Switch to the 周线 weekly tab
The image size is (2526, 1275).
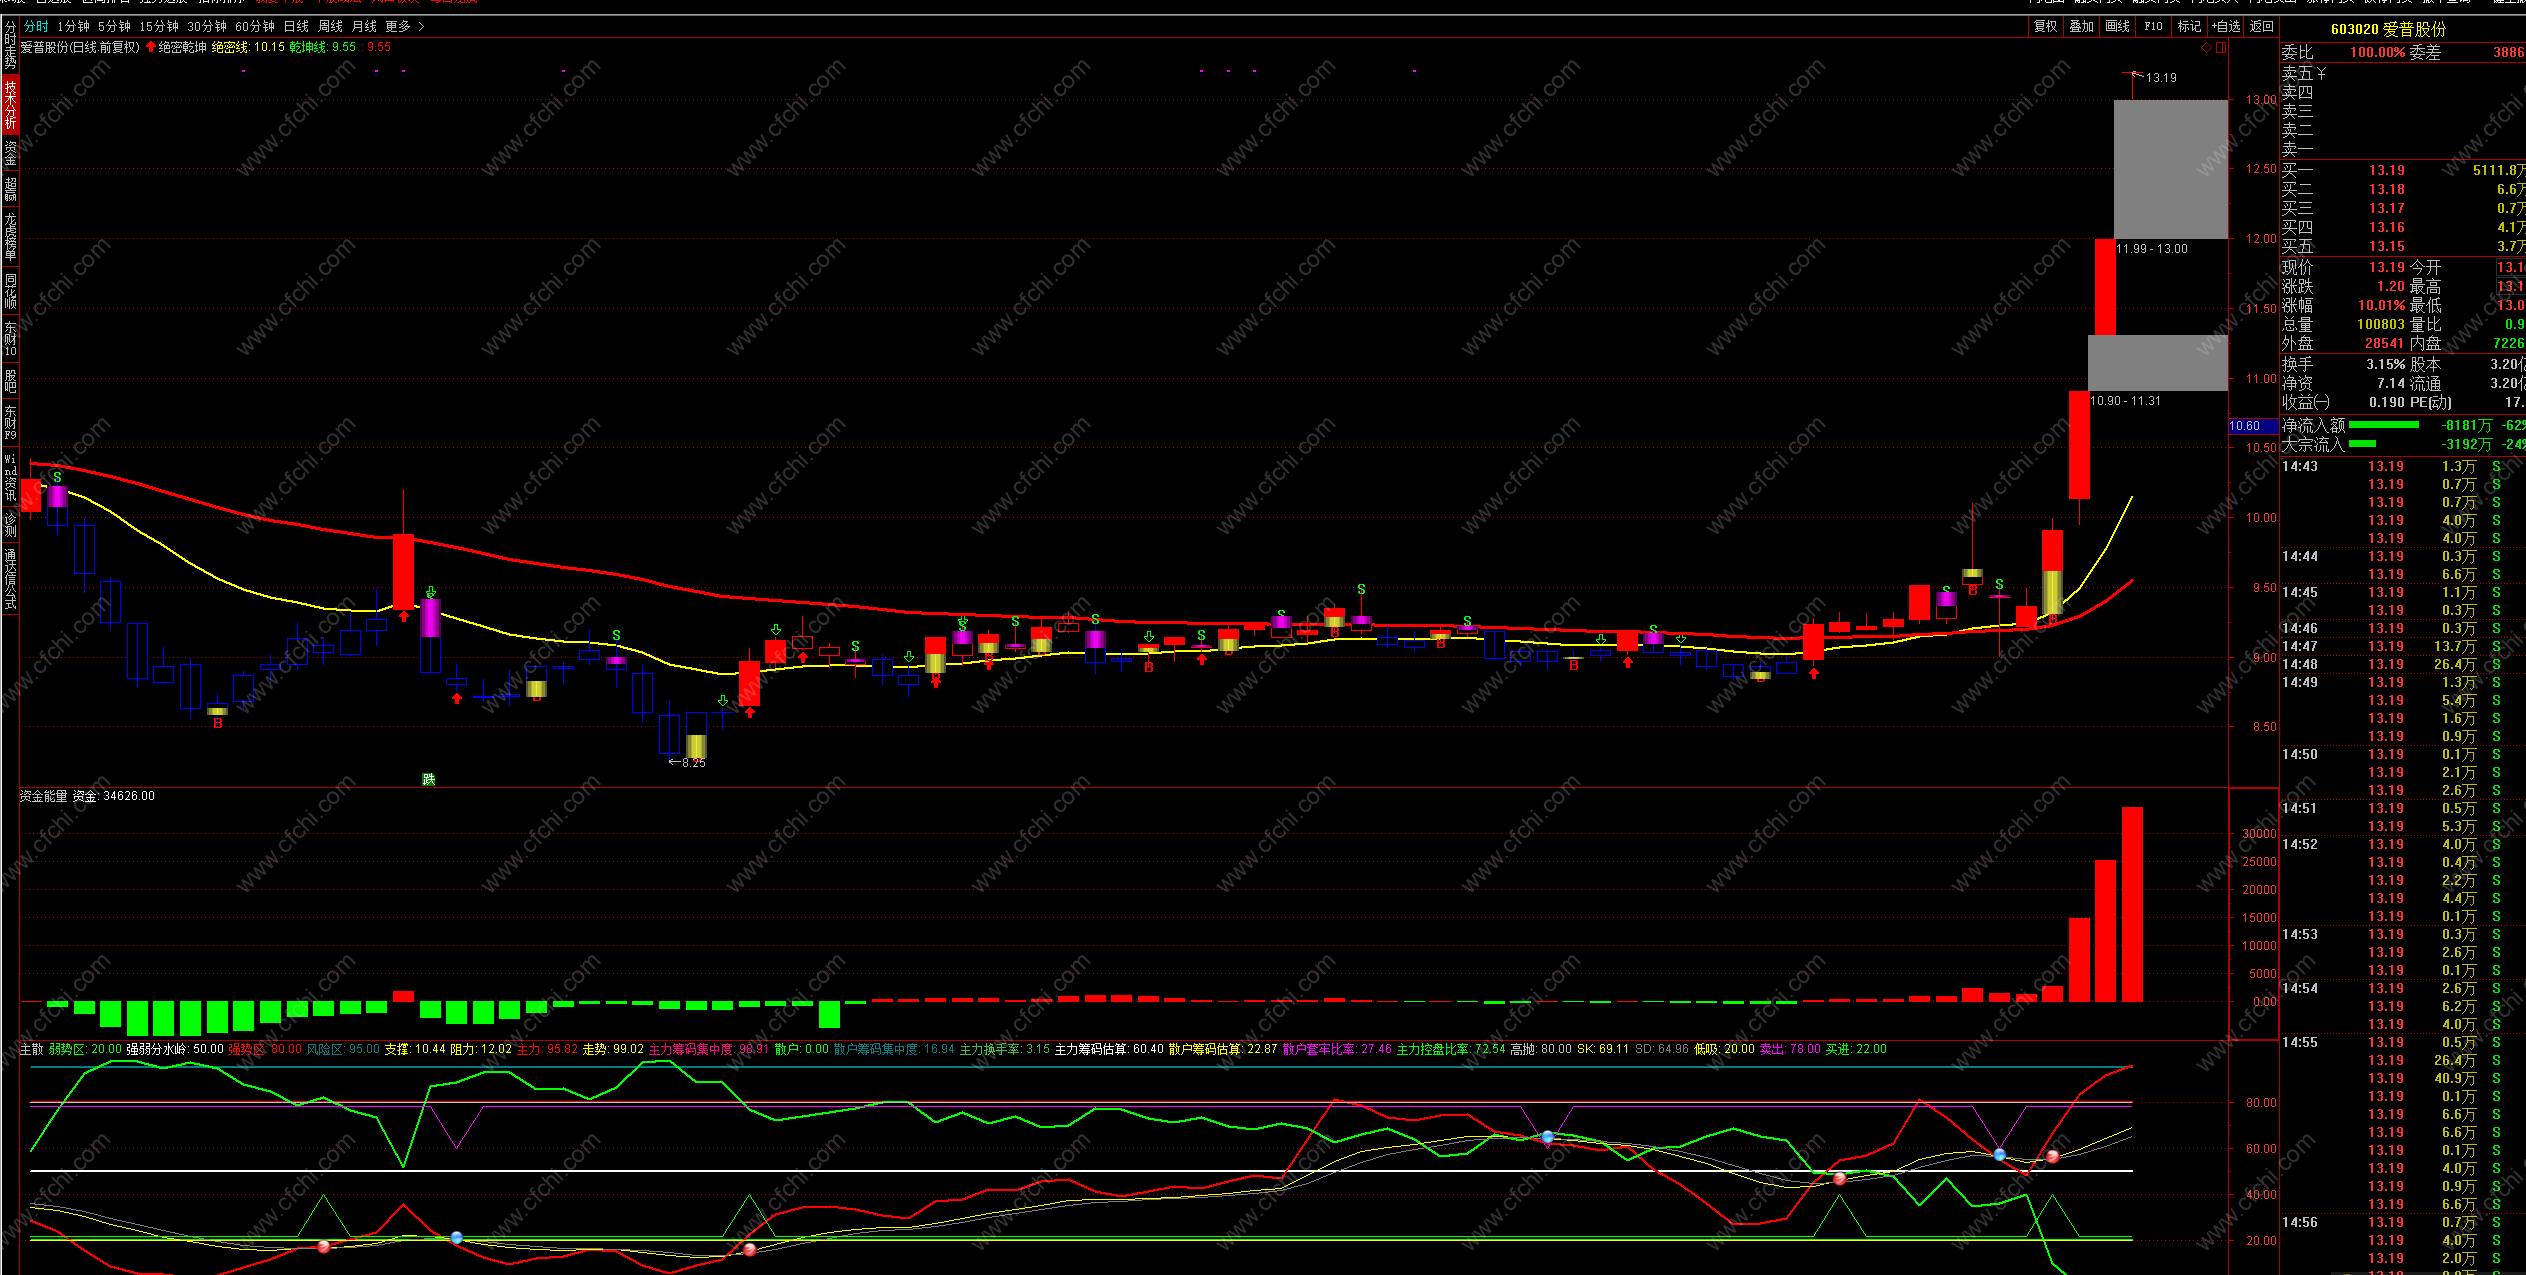[x=330, y=27]
